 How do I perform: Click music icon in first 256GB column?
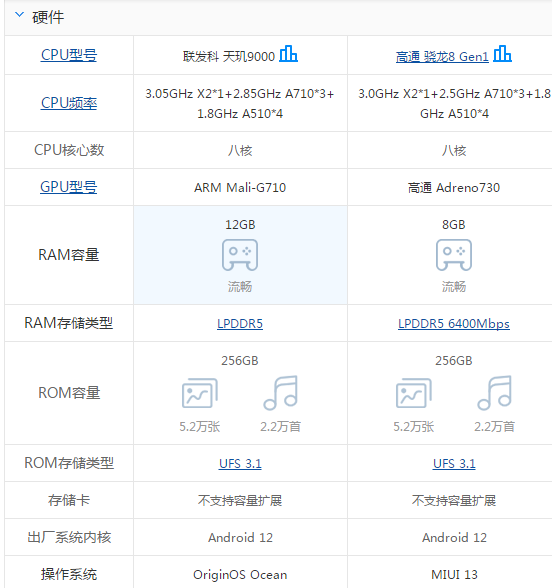[280, 393]
